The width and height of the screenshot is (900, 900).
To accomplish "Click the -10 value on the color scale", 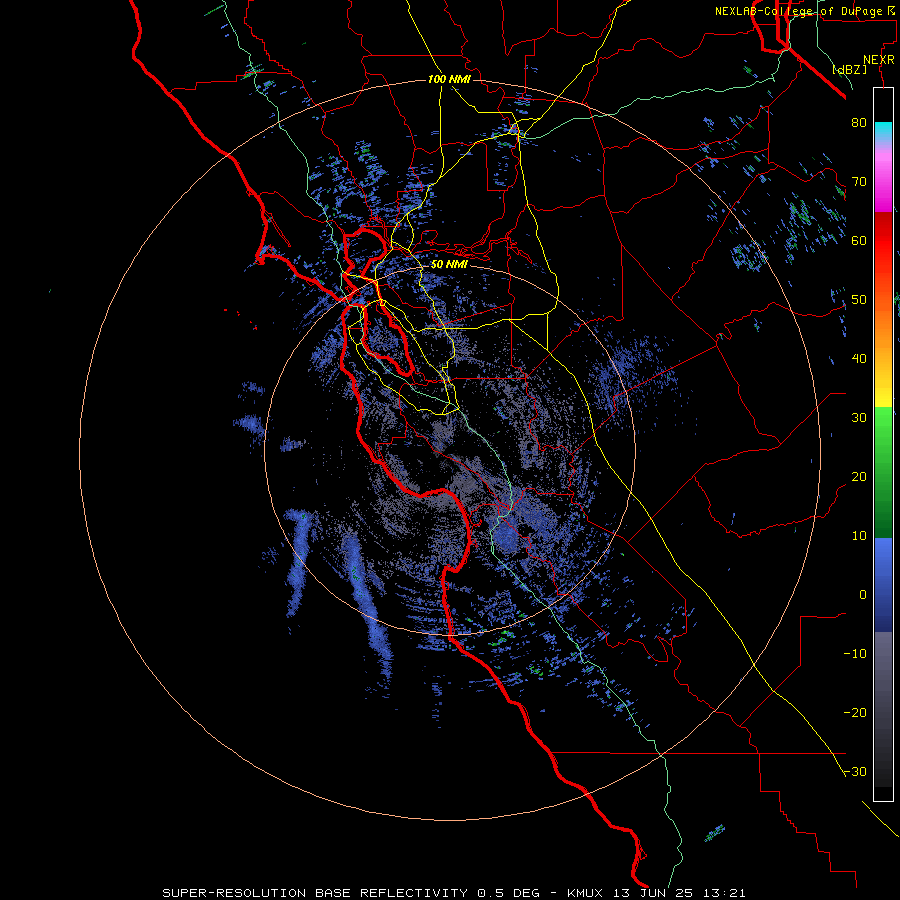I will (855, 654).
